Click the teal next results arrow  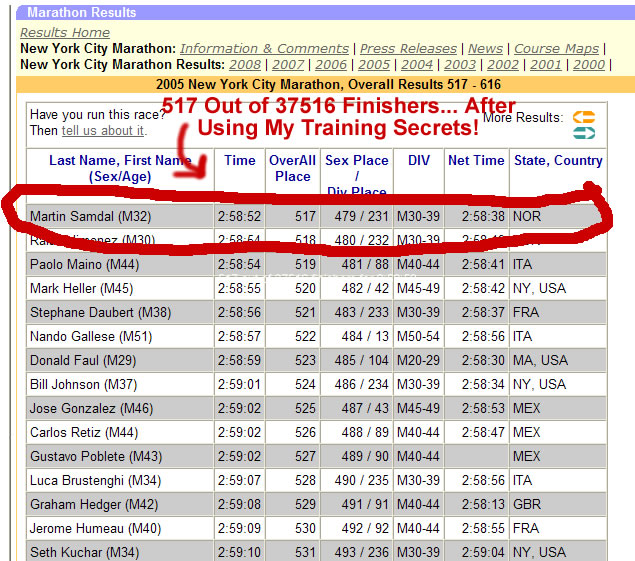[584, 132]
